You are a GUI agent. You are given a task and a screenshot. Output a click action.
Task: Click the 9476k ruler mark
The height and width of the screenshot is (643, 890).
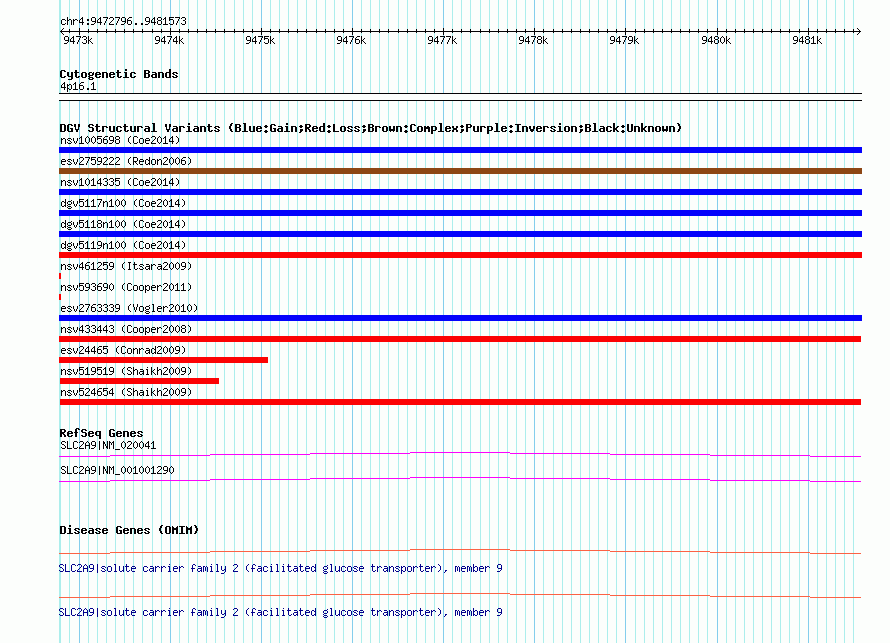pyautogui.click(x=351, y=40)
